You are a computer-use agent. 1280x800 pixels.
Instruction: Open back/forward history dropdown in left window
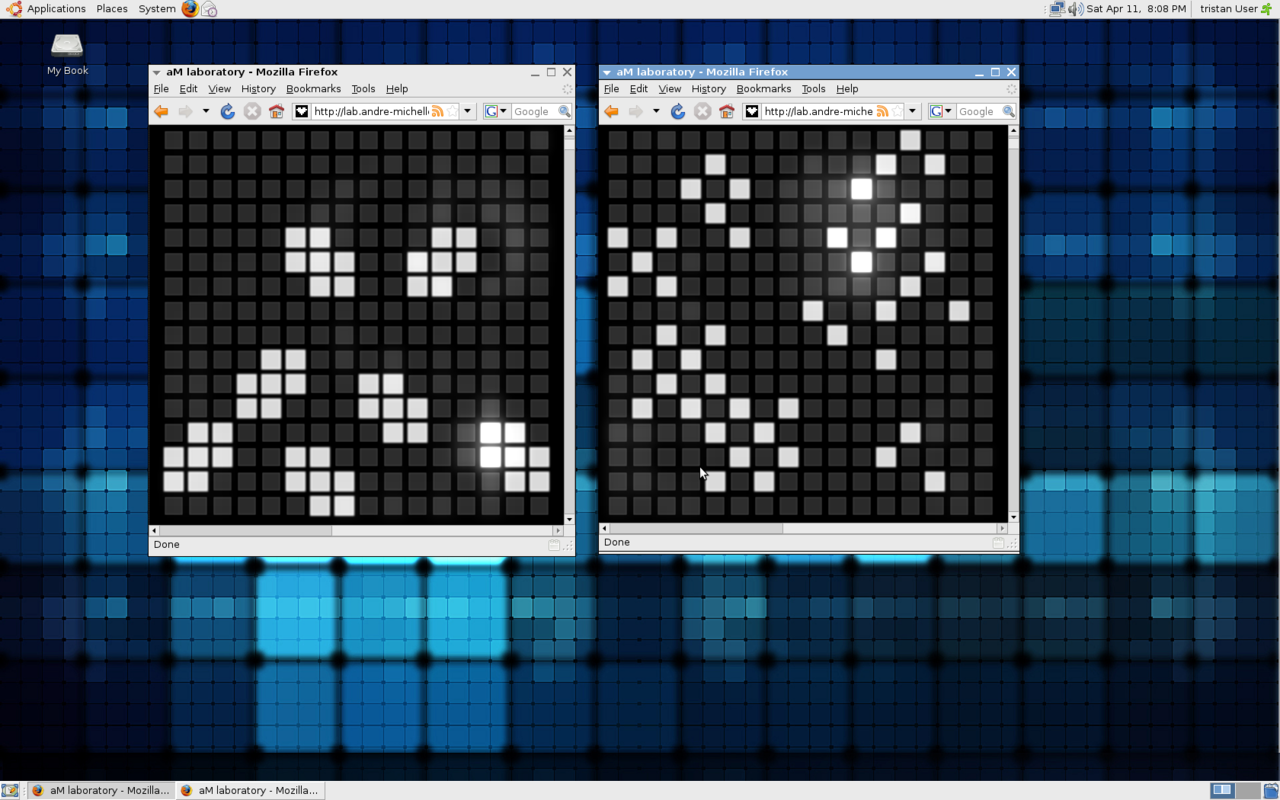click(206, 111)
